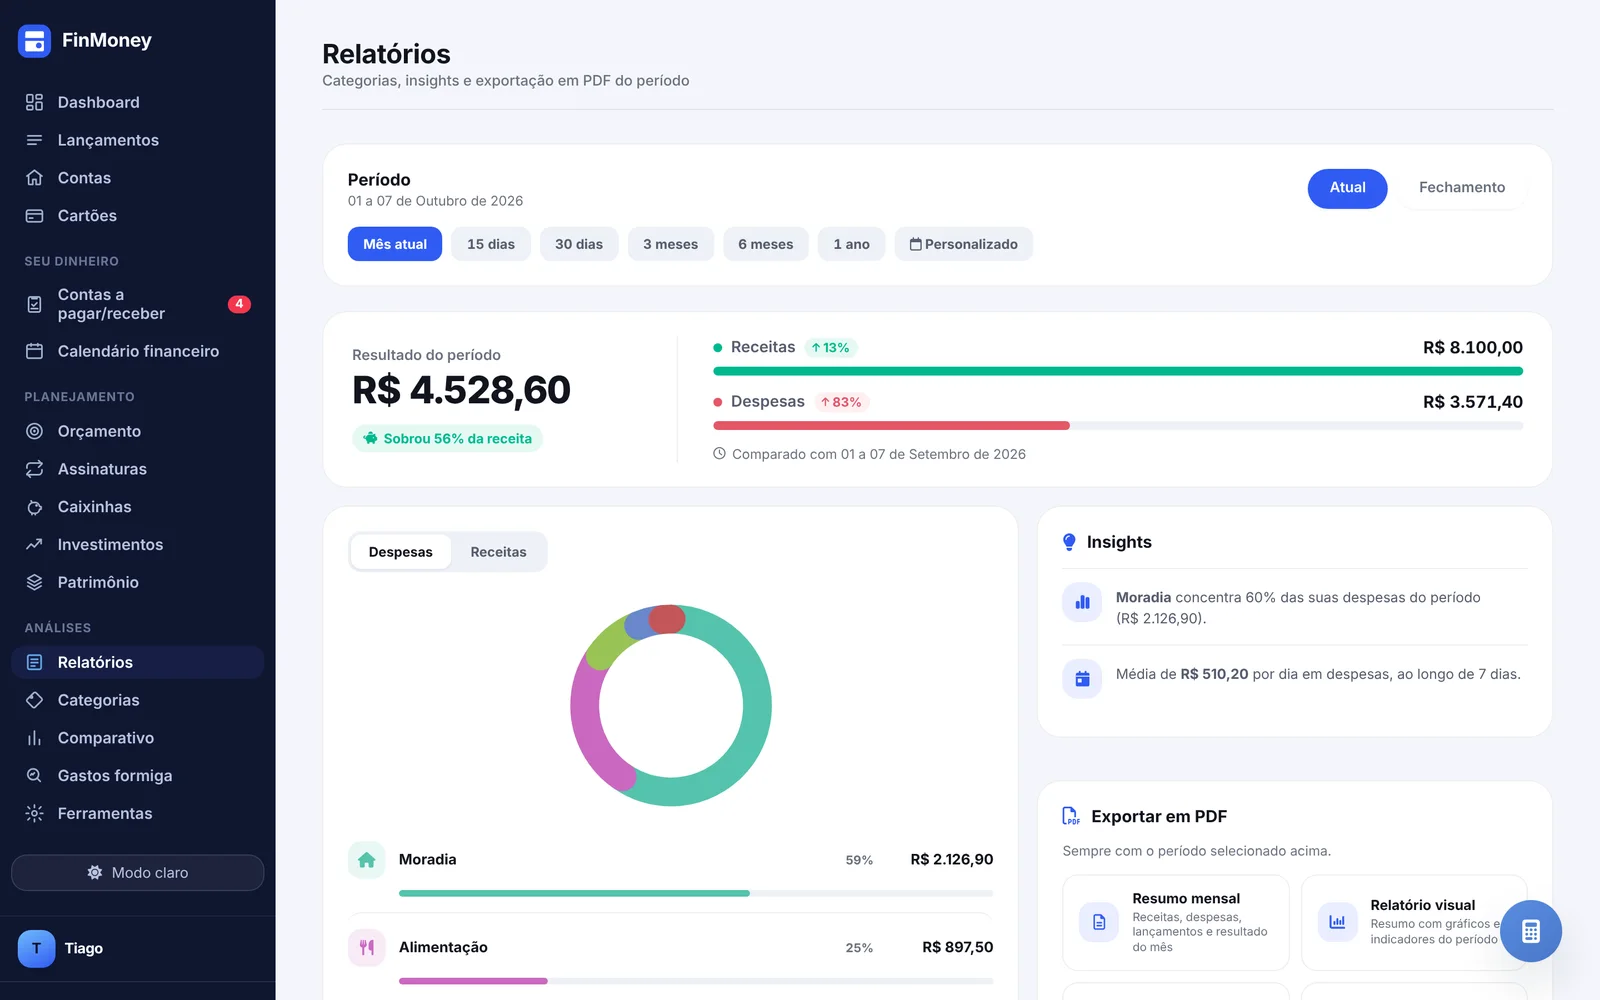Click the red 4 notification badge

[239, 304]
